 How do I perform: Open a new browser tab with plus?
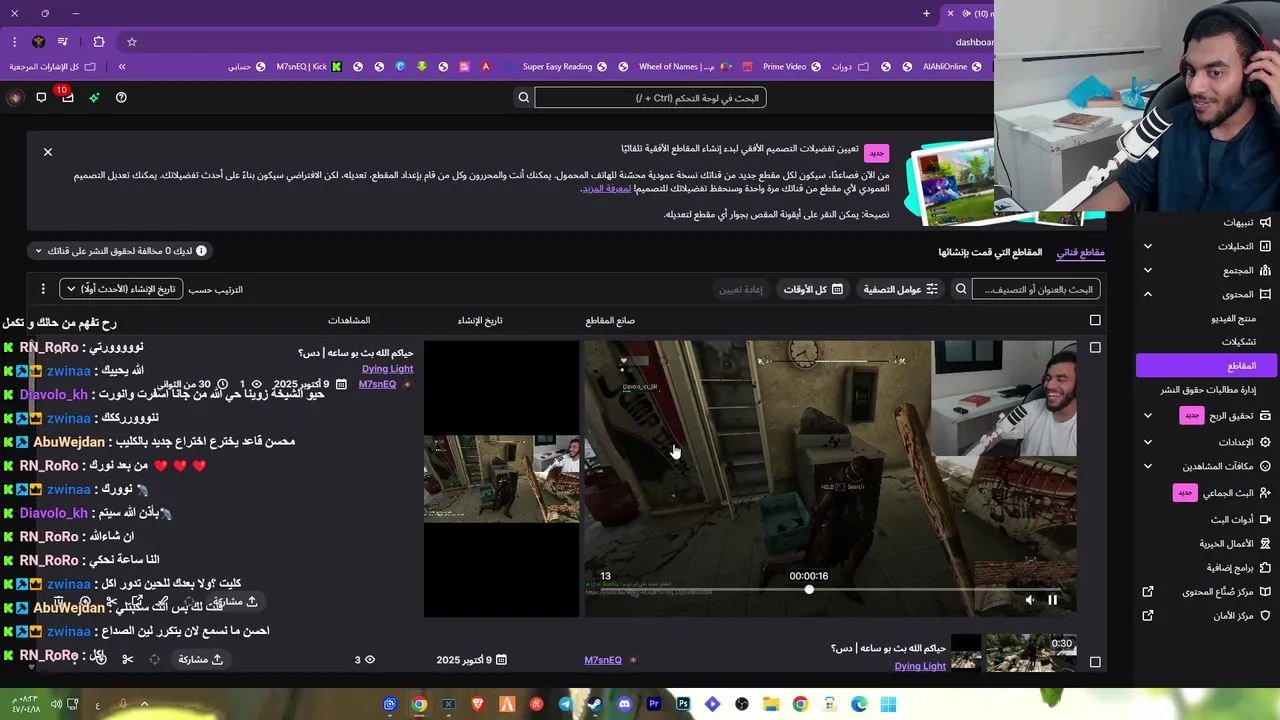coord(926,13)
